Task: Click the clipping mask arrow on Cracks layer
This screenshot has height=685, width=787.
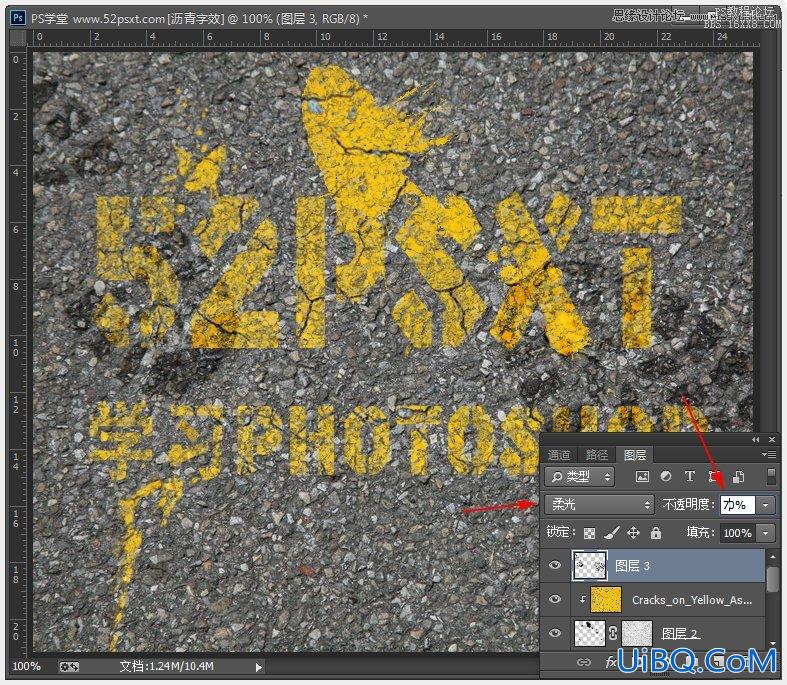Action: (x=583, y=599)
